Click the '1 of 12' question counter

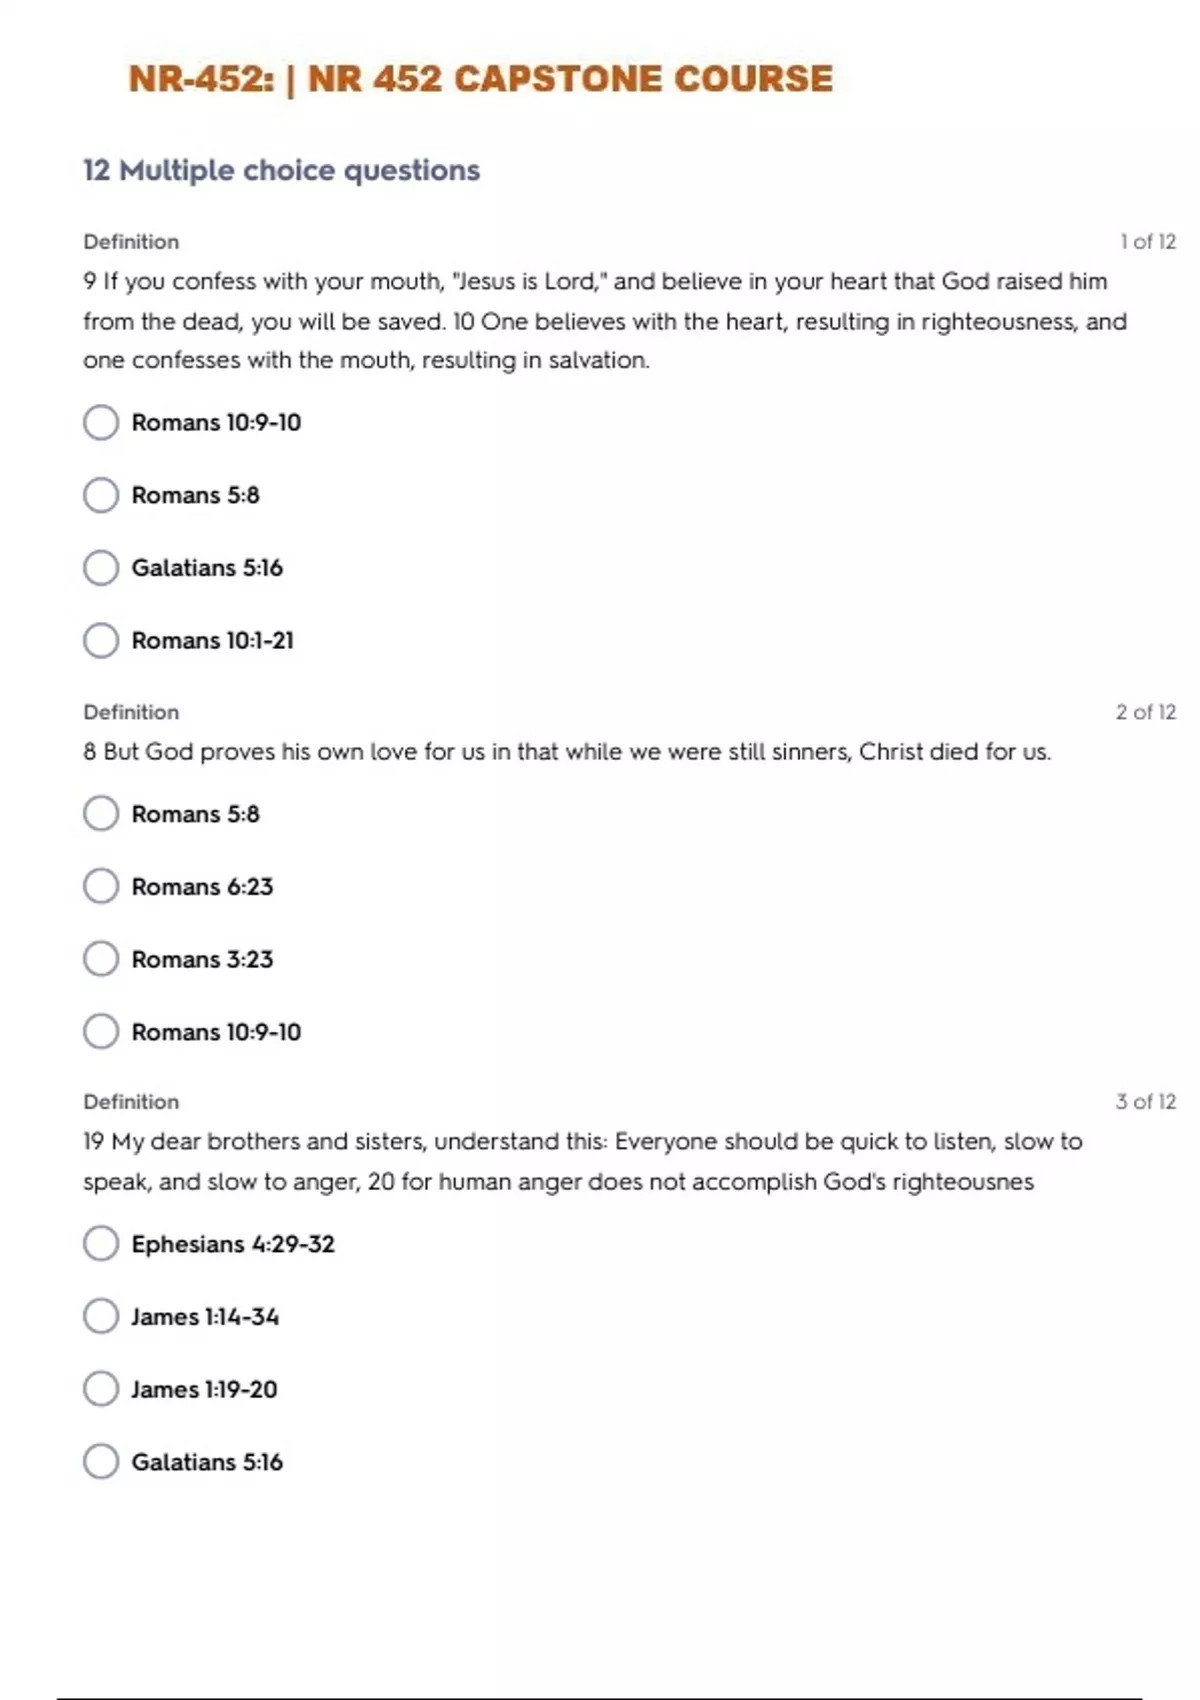(1147, 242)
